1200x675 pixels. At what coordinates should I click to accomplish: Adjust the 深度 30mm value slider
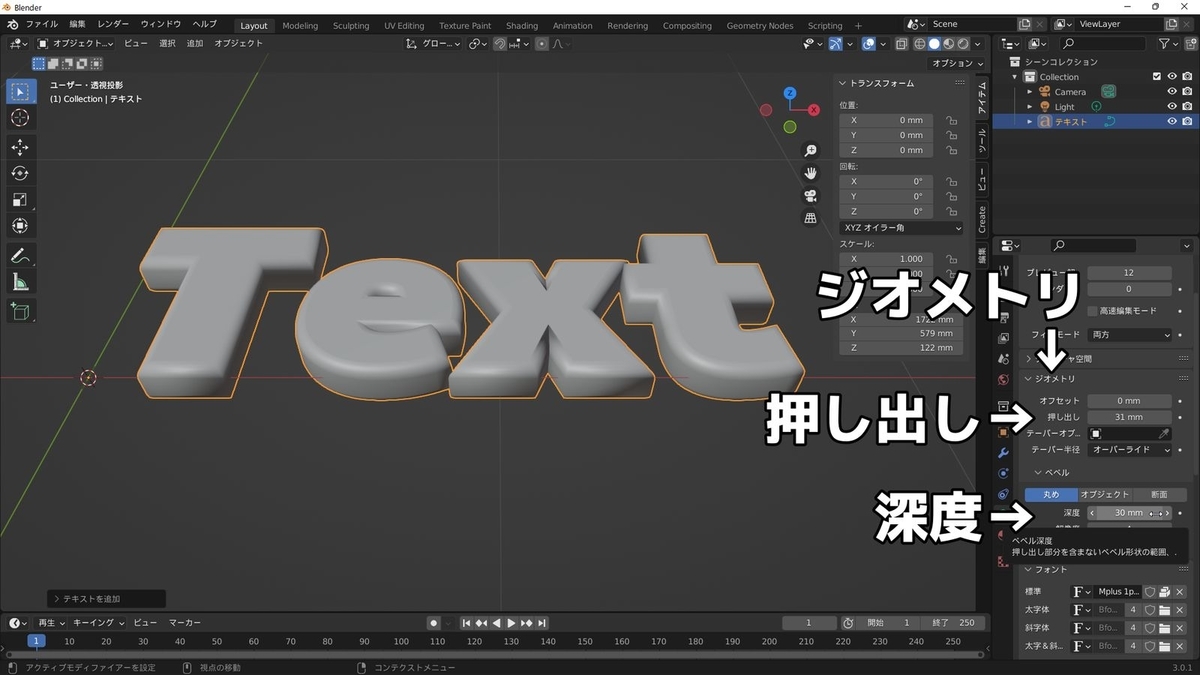1128,512
